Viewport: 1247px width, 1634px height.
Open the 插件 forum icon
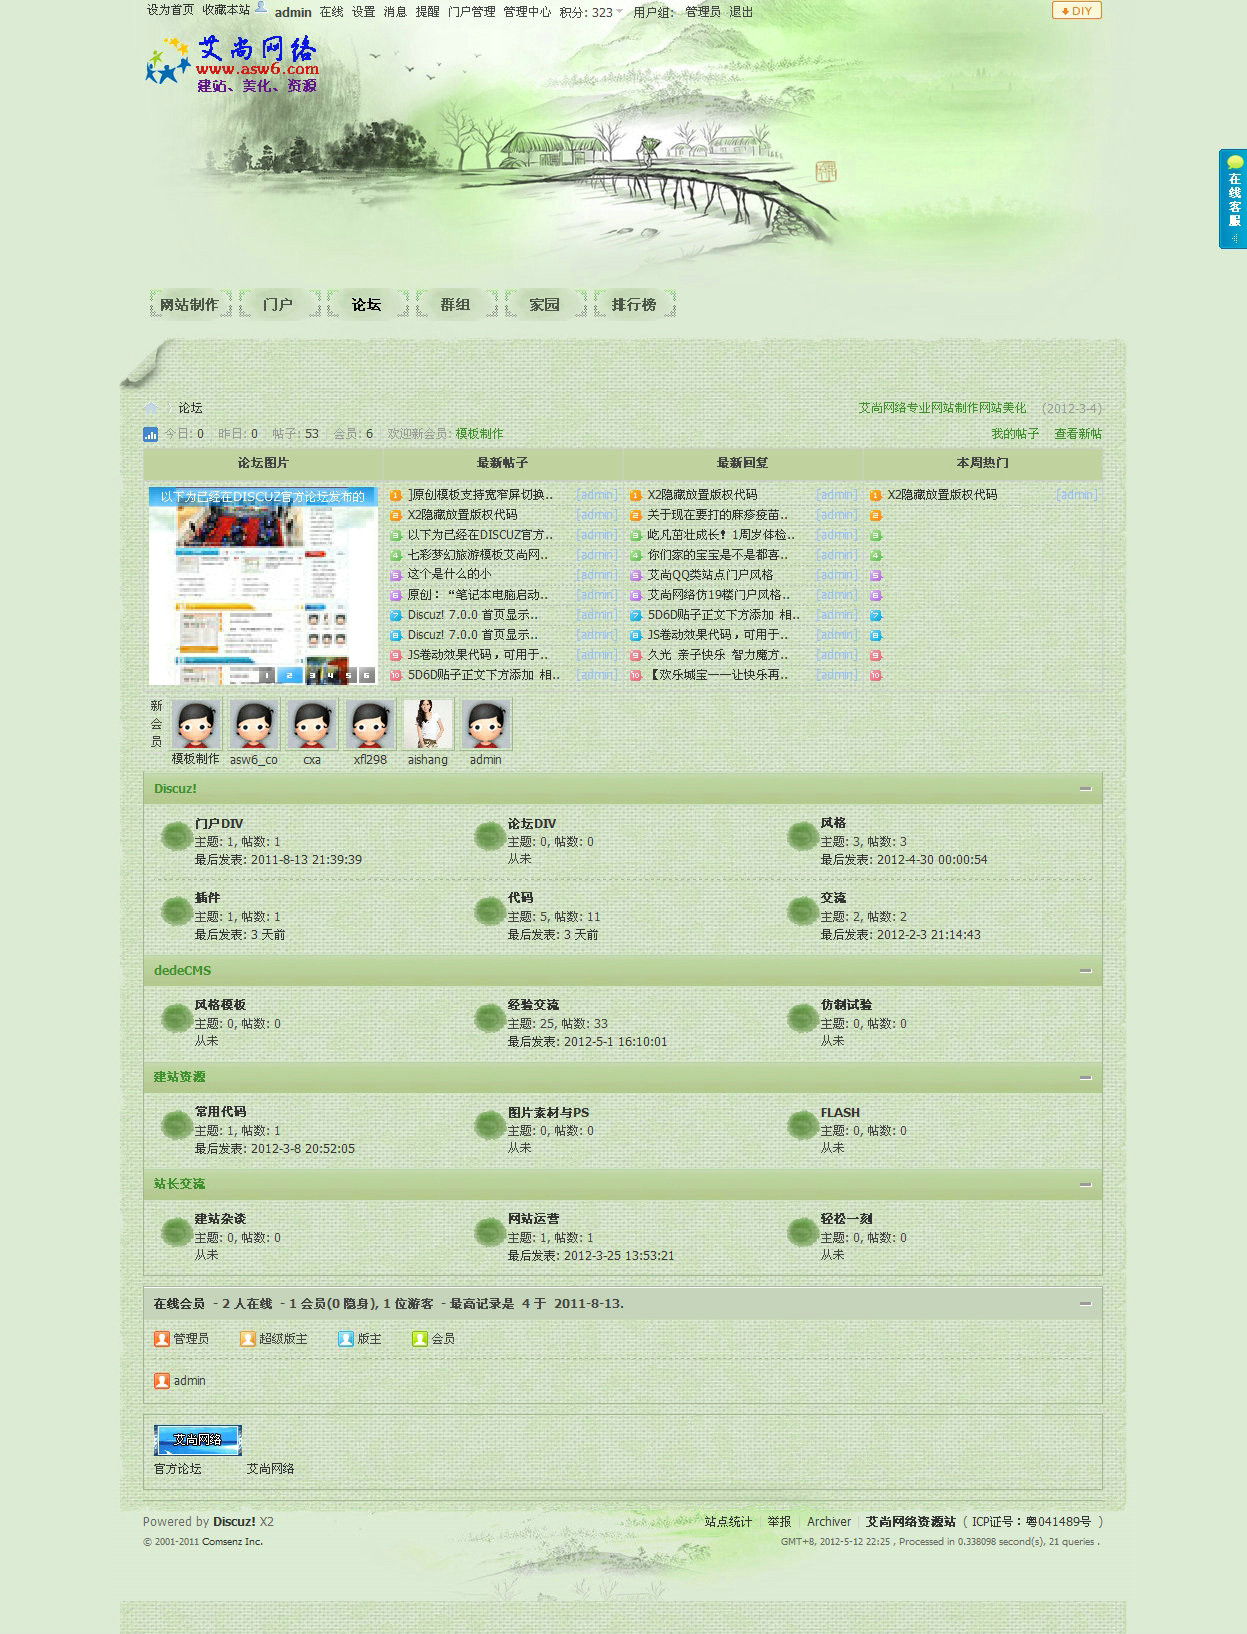177,911
